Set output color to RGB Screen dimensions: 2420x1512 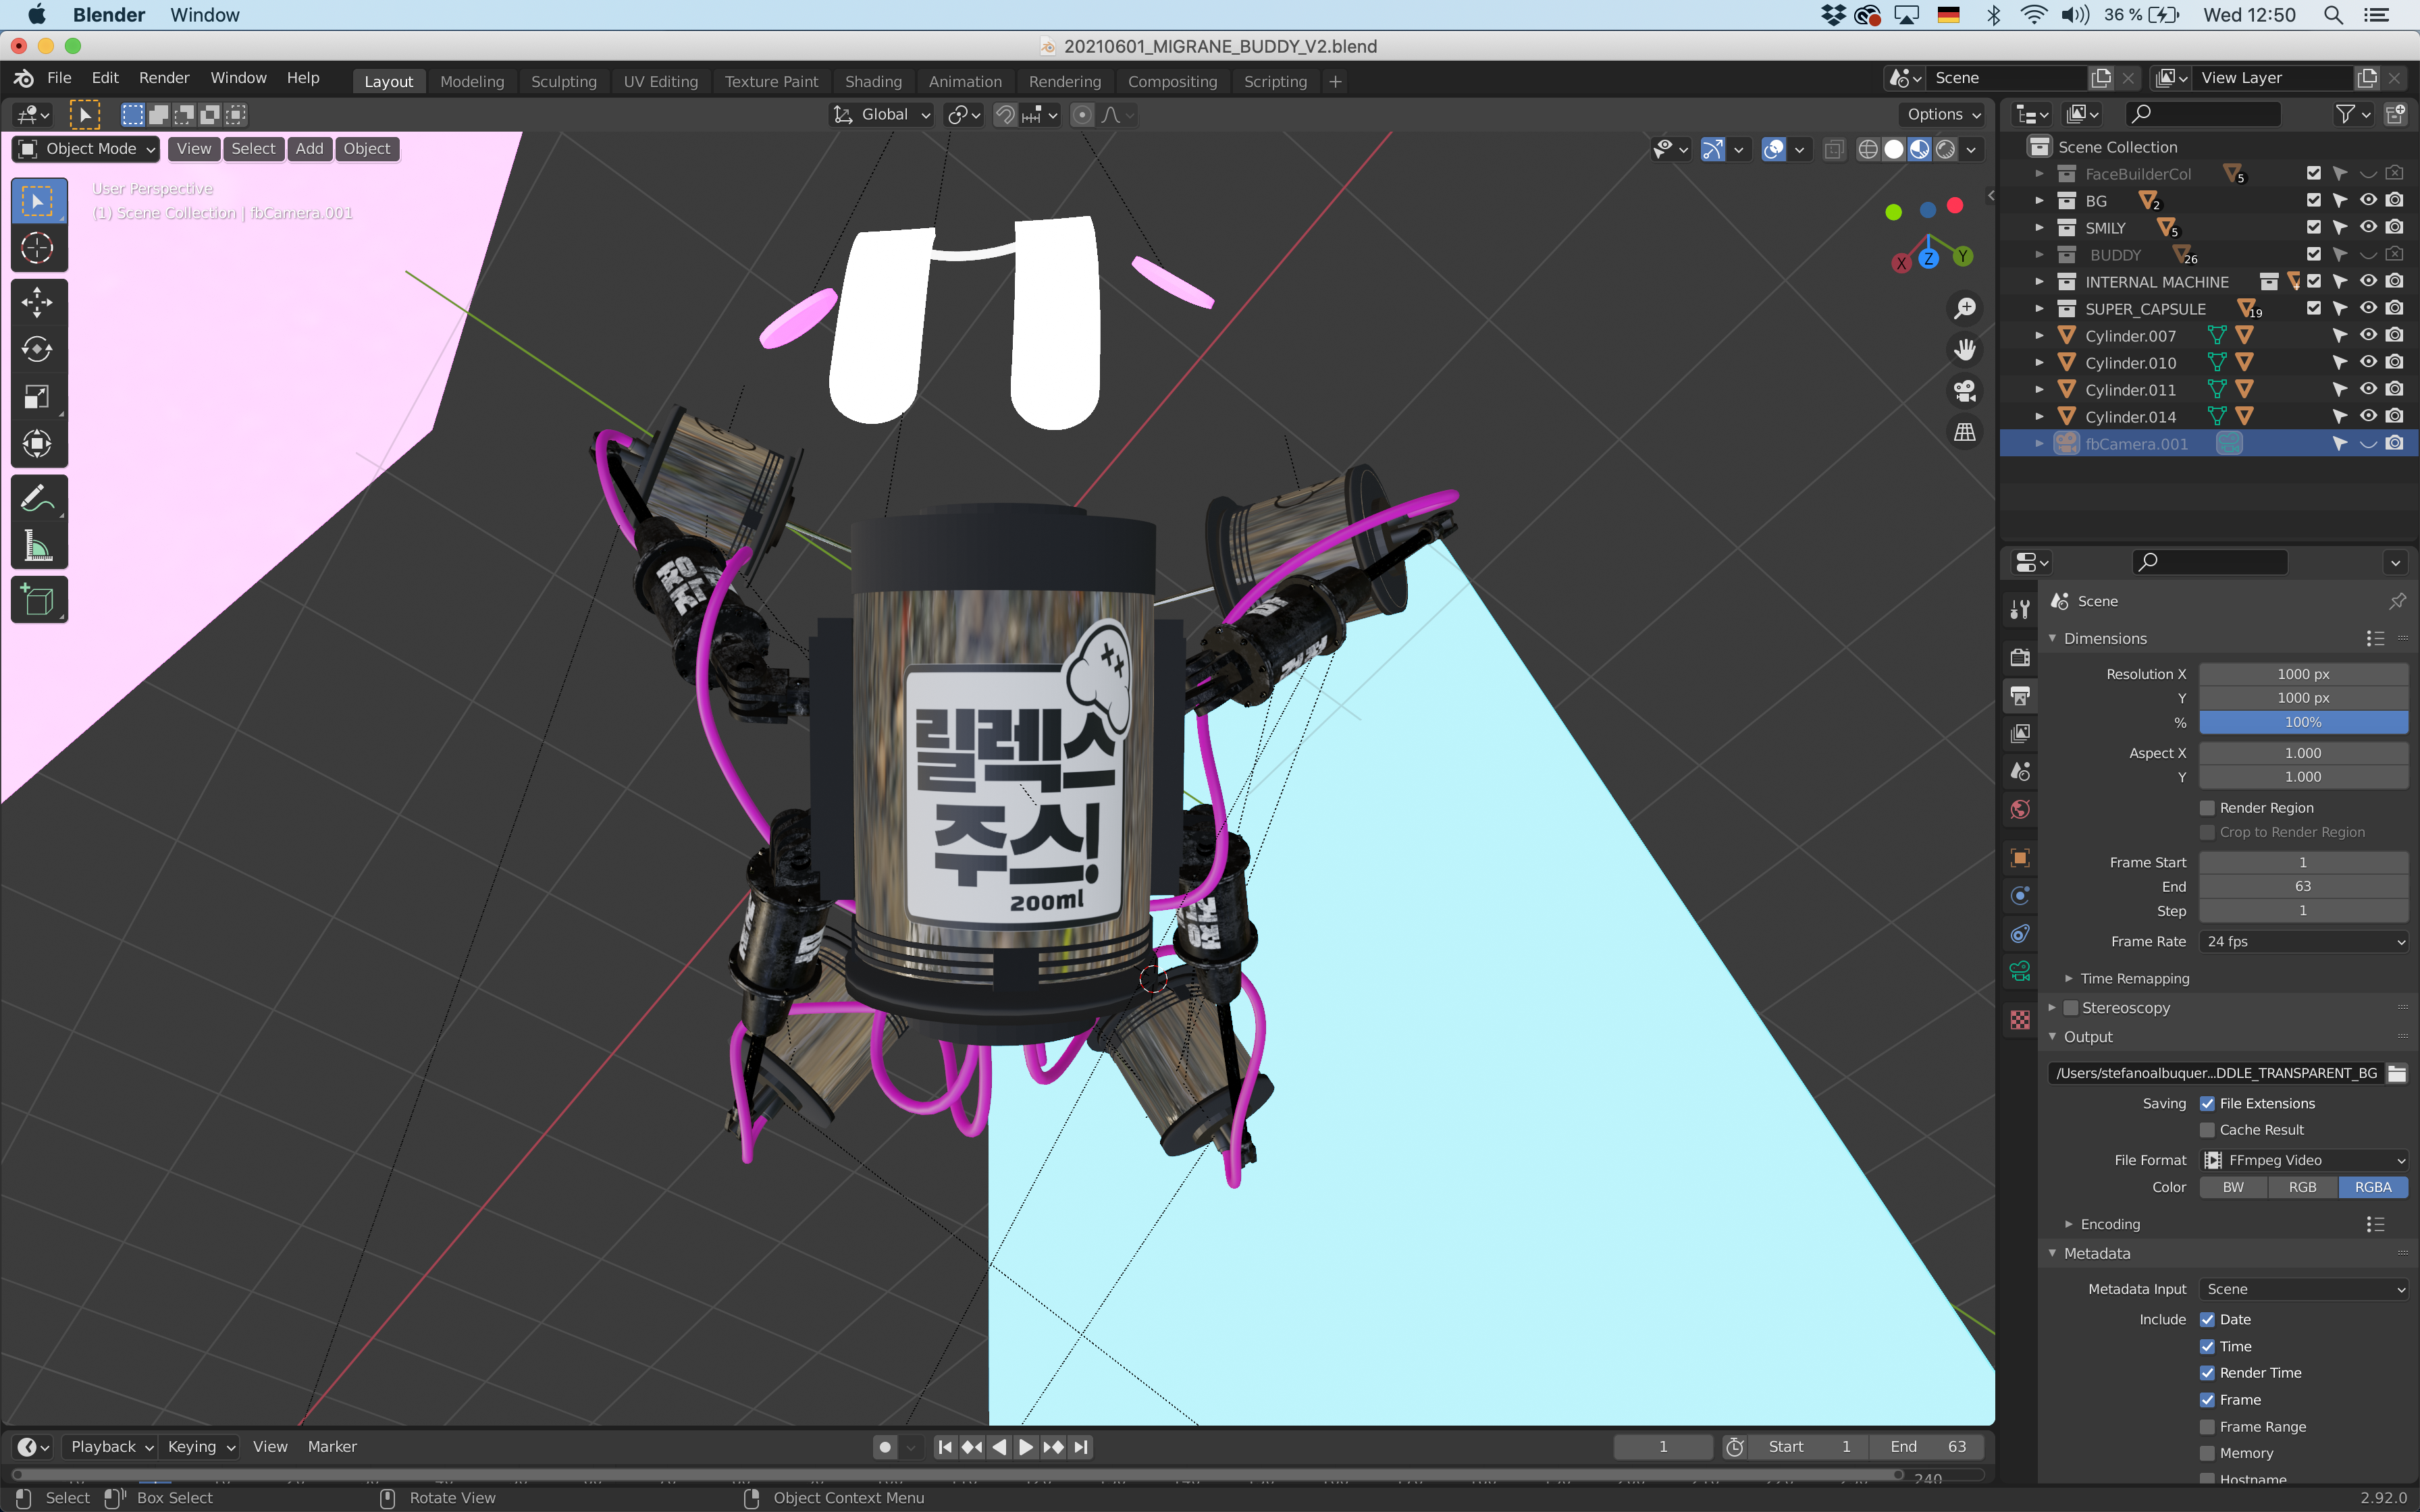tap(2302, 1187)
